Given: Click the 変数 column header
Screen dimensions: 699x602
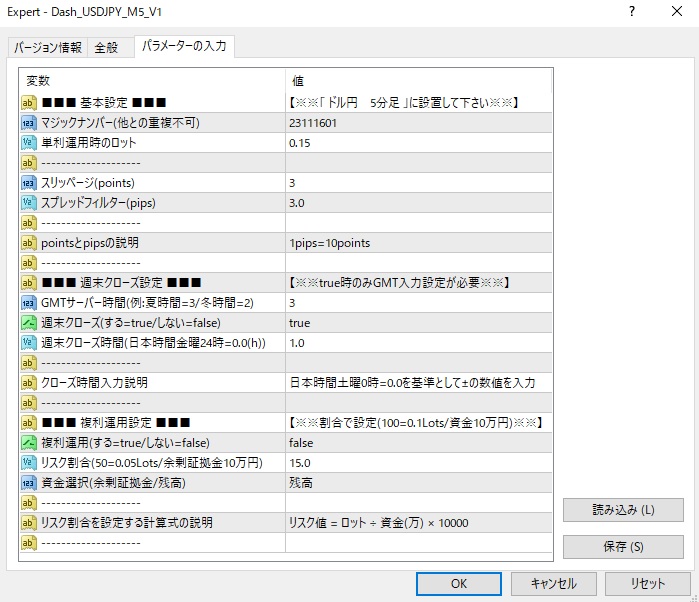Looking at the screenshot, I should (152, 81).
